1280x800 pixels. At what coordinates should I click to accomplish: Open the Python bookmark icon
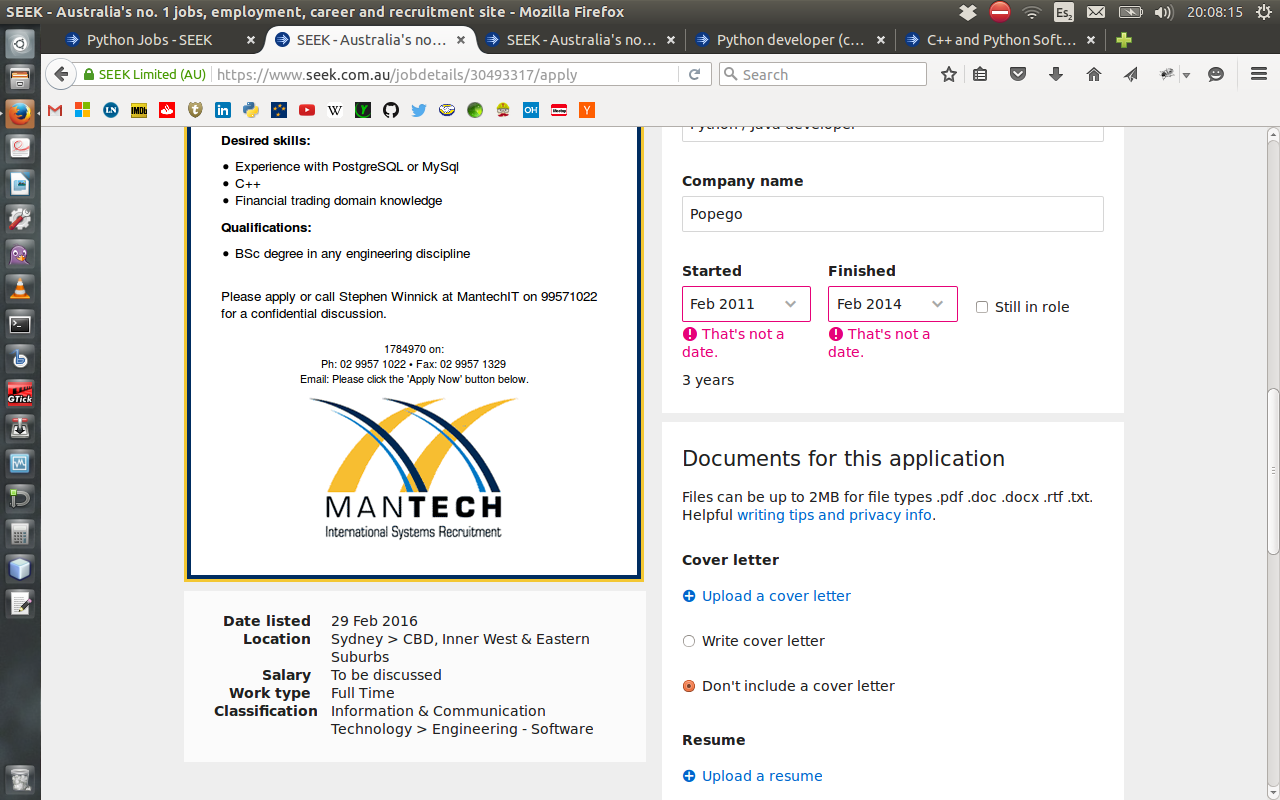click(251, 110)
